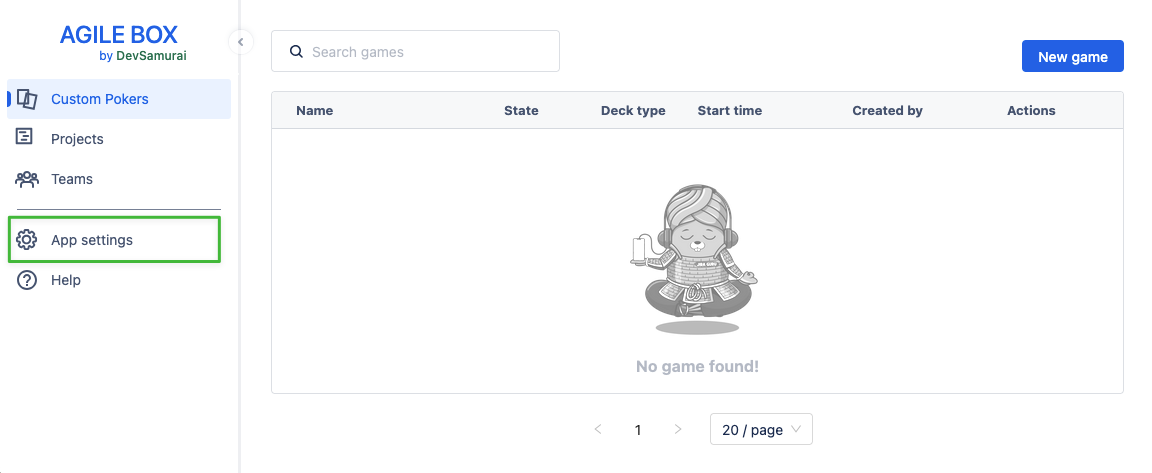The image size is (1152, 473).
Task: Focus the Search games input field
Action: click(430, 52)
